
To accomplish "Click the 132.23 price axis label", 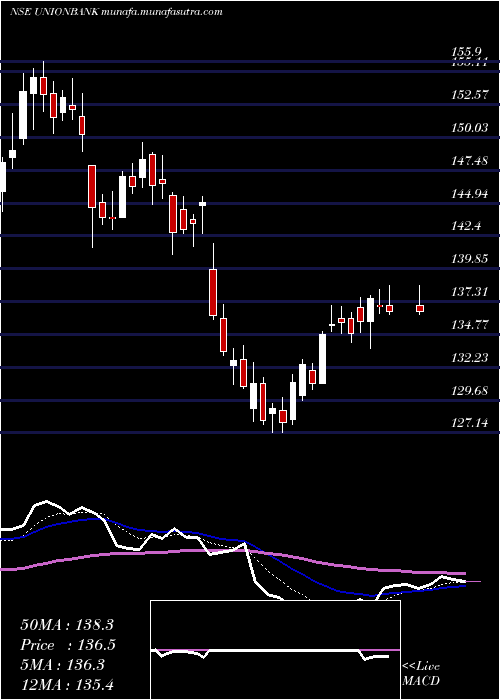I will point(469,358).
